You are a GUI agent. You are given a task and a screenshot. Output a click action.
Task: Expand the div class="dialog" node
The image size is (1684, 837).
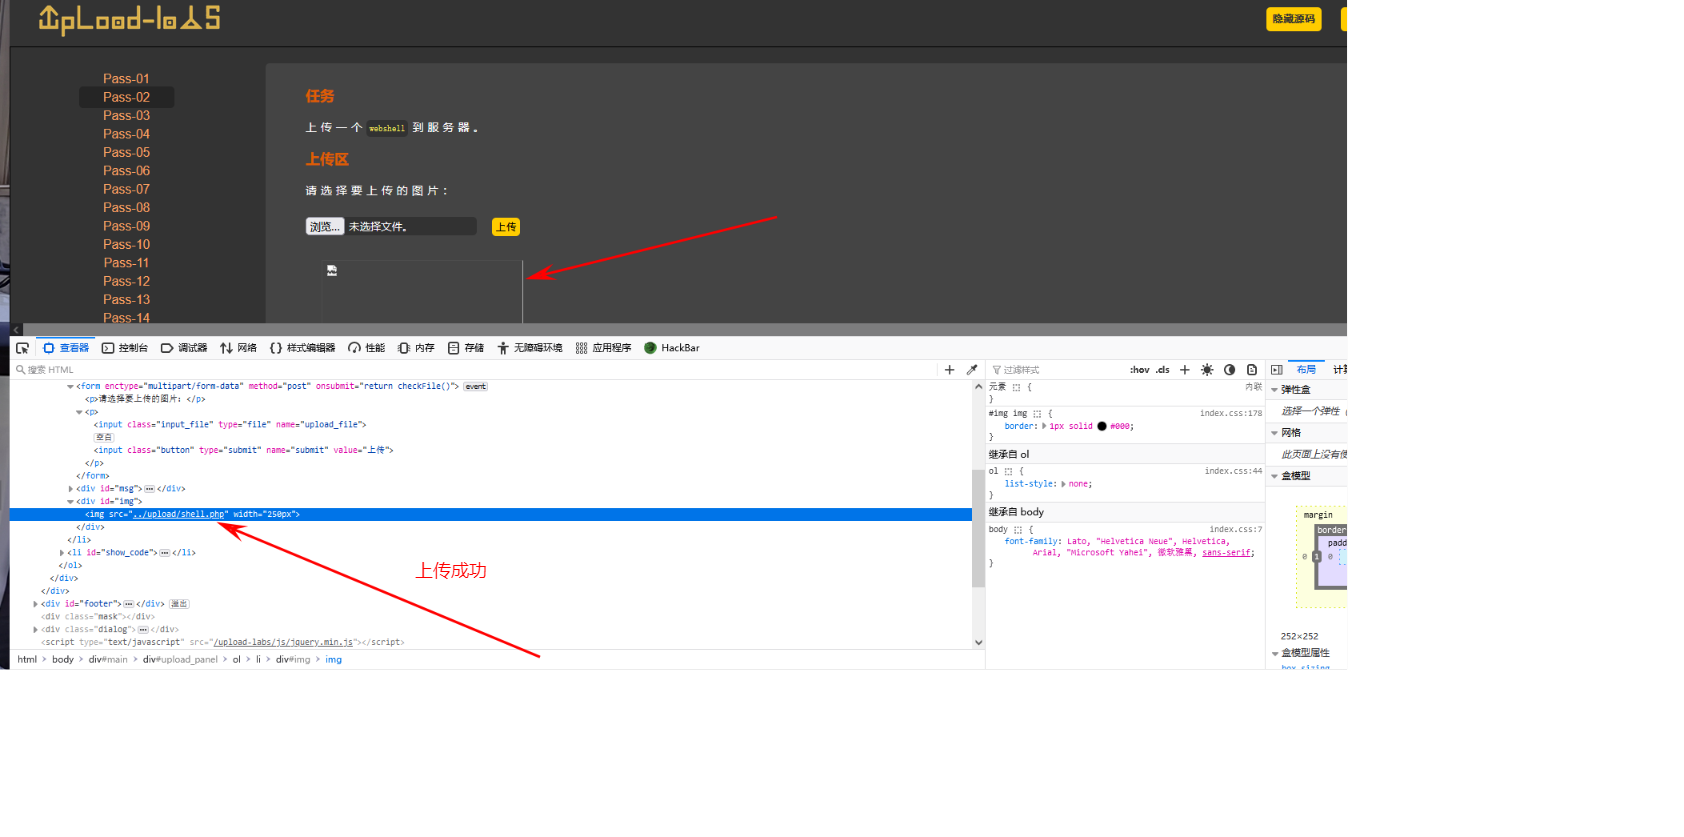point(36,630)
